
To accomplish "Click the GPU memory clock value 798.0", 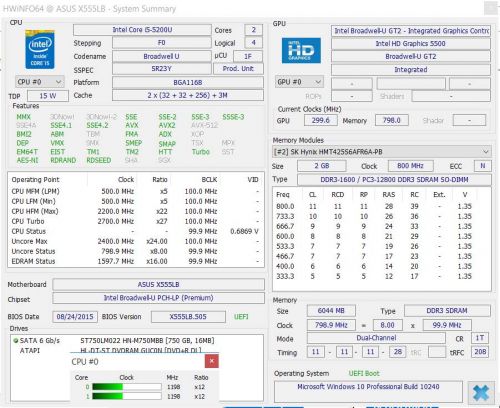I will [x=392, y=120].
